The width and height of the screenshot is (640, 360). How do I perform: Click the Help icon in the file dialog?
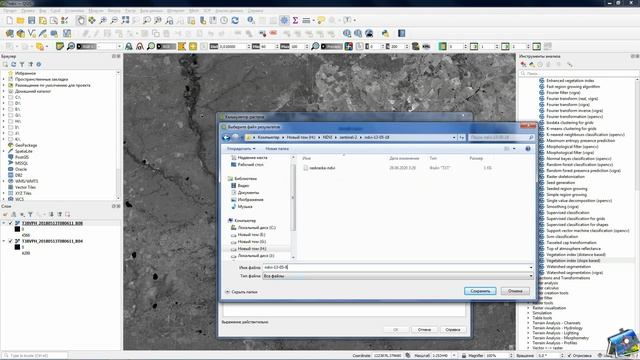click(528, 149)
